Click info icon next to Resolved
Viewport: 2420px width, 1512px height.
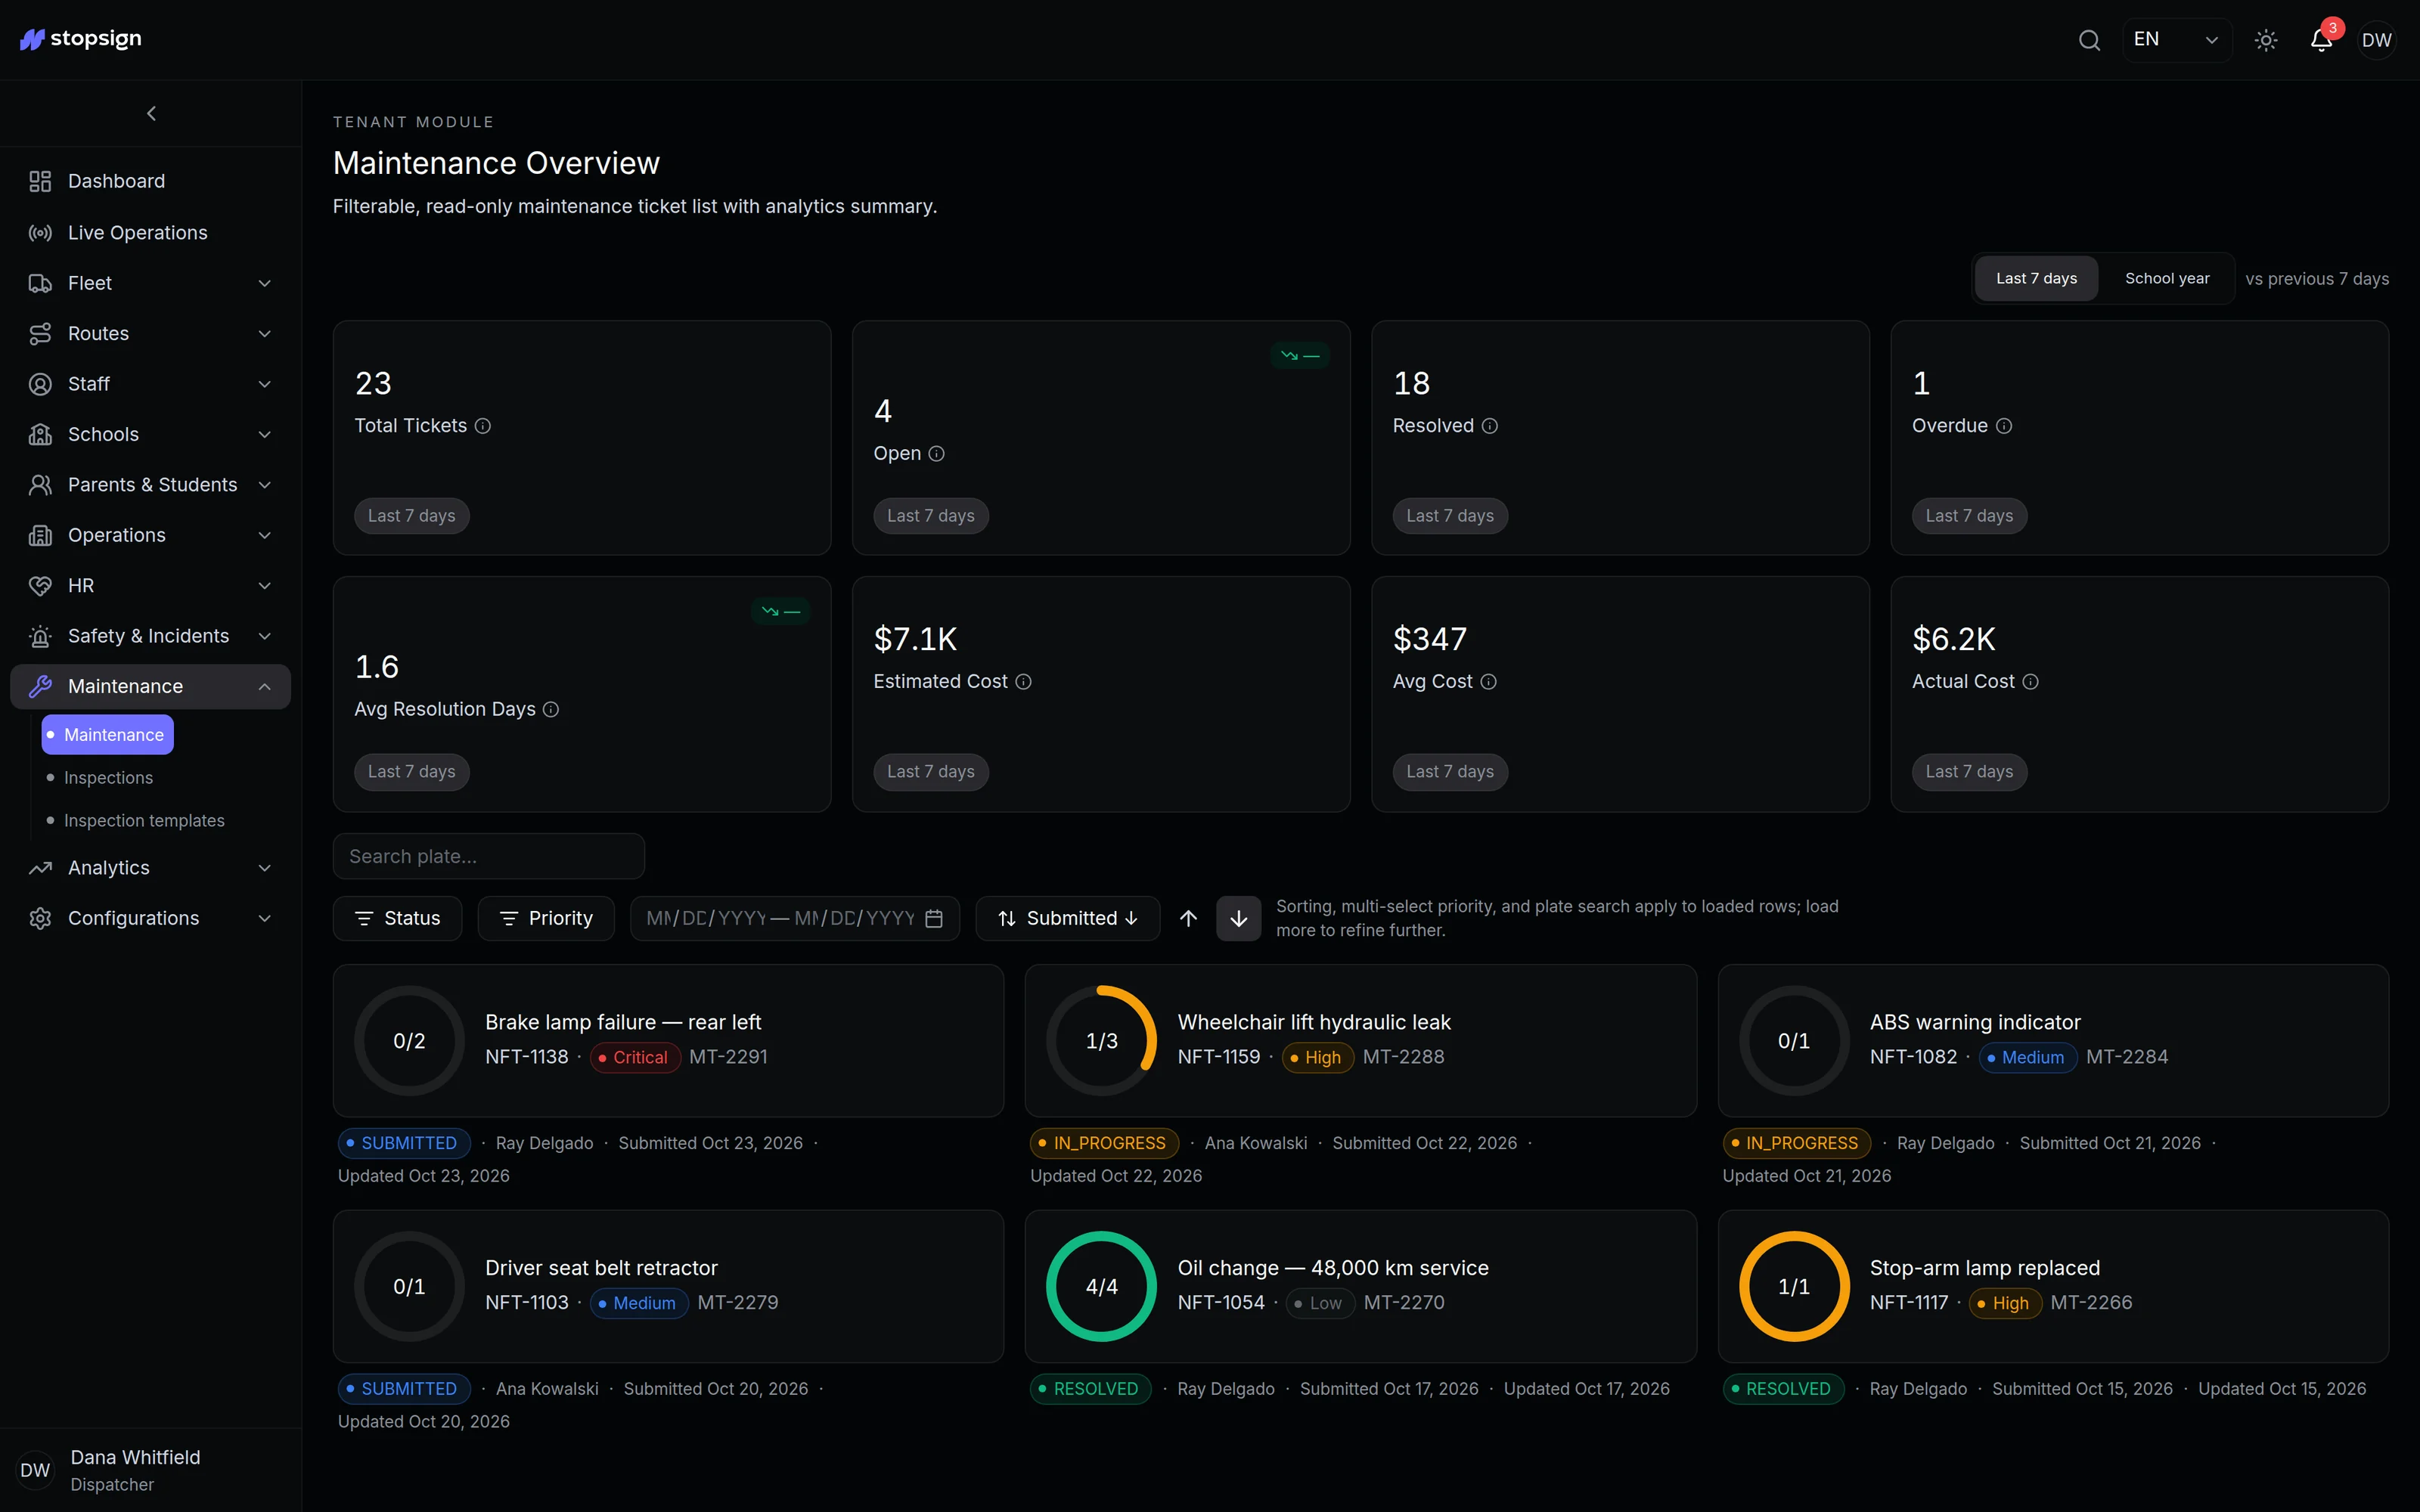pyautogui.click(x=1489, y=426)
